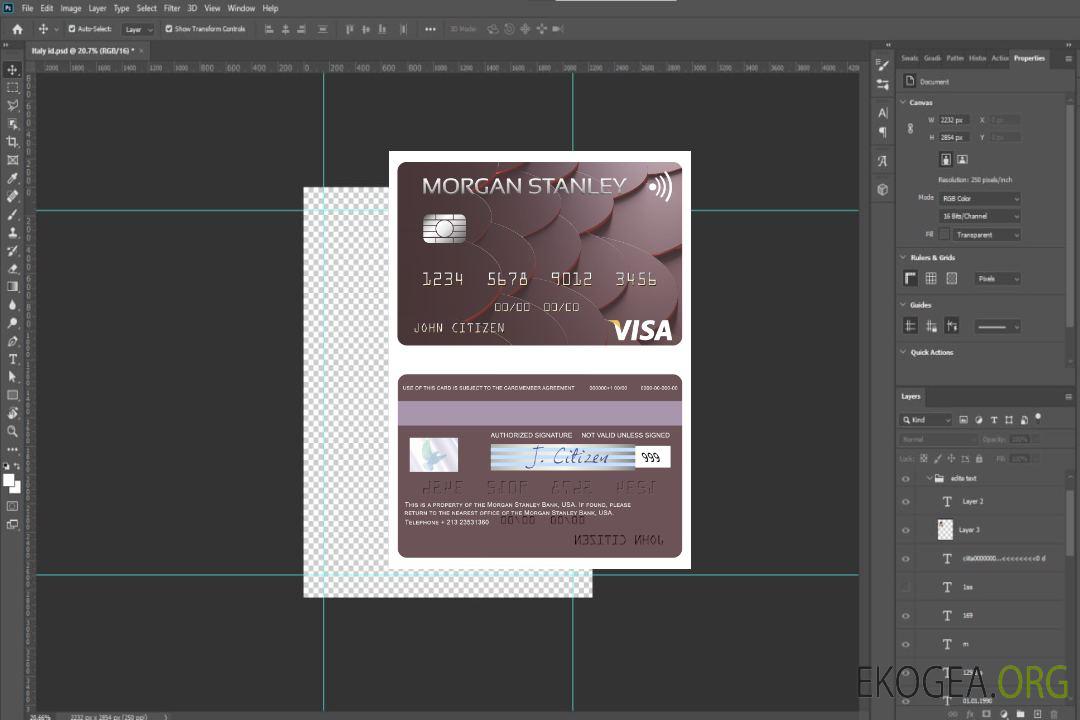This screenshot has height=720, width=1080.
Task: Click align horizontal centers icon
Action: [x=285, y=29]
